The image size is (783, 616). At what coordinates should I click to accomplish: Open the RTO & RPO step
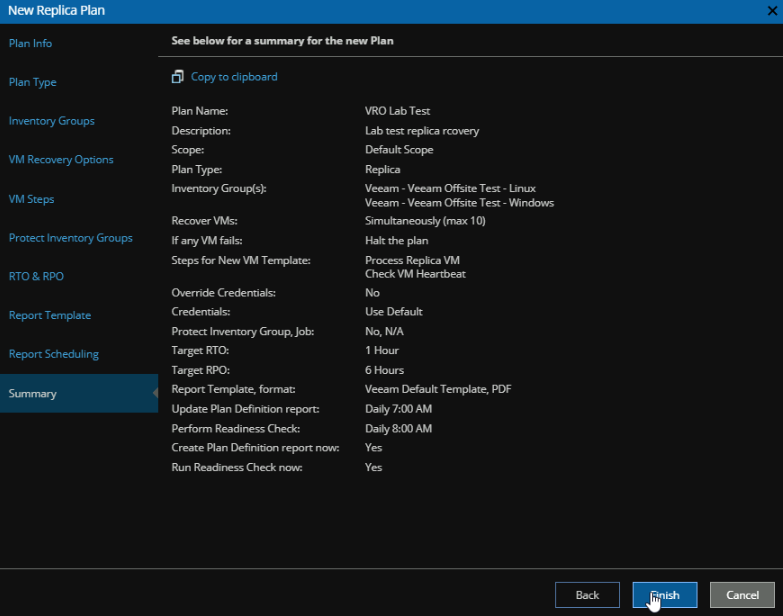tap(36, 276)
